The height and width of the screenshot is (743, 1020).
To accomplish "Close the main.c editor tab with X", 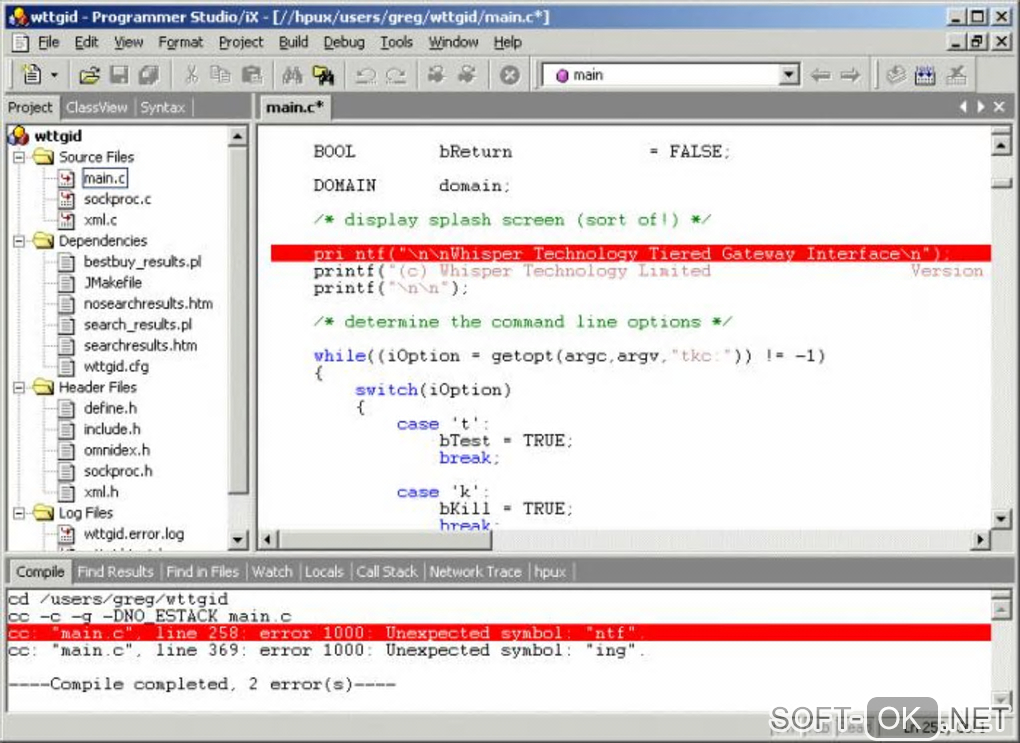I will point(1000,107).
